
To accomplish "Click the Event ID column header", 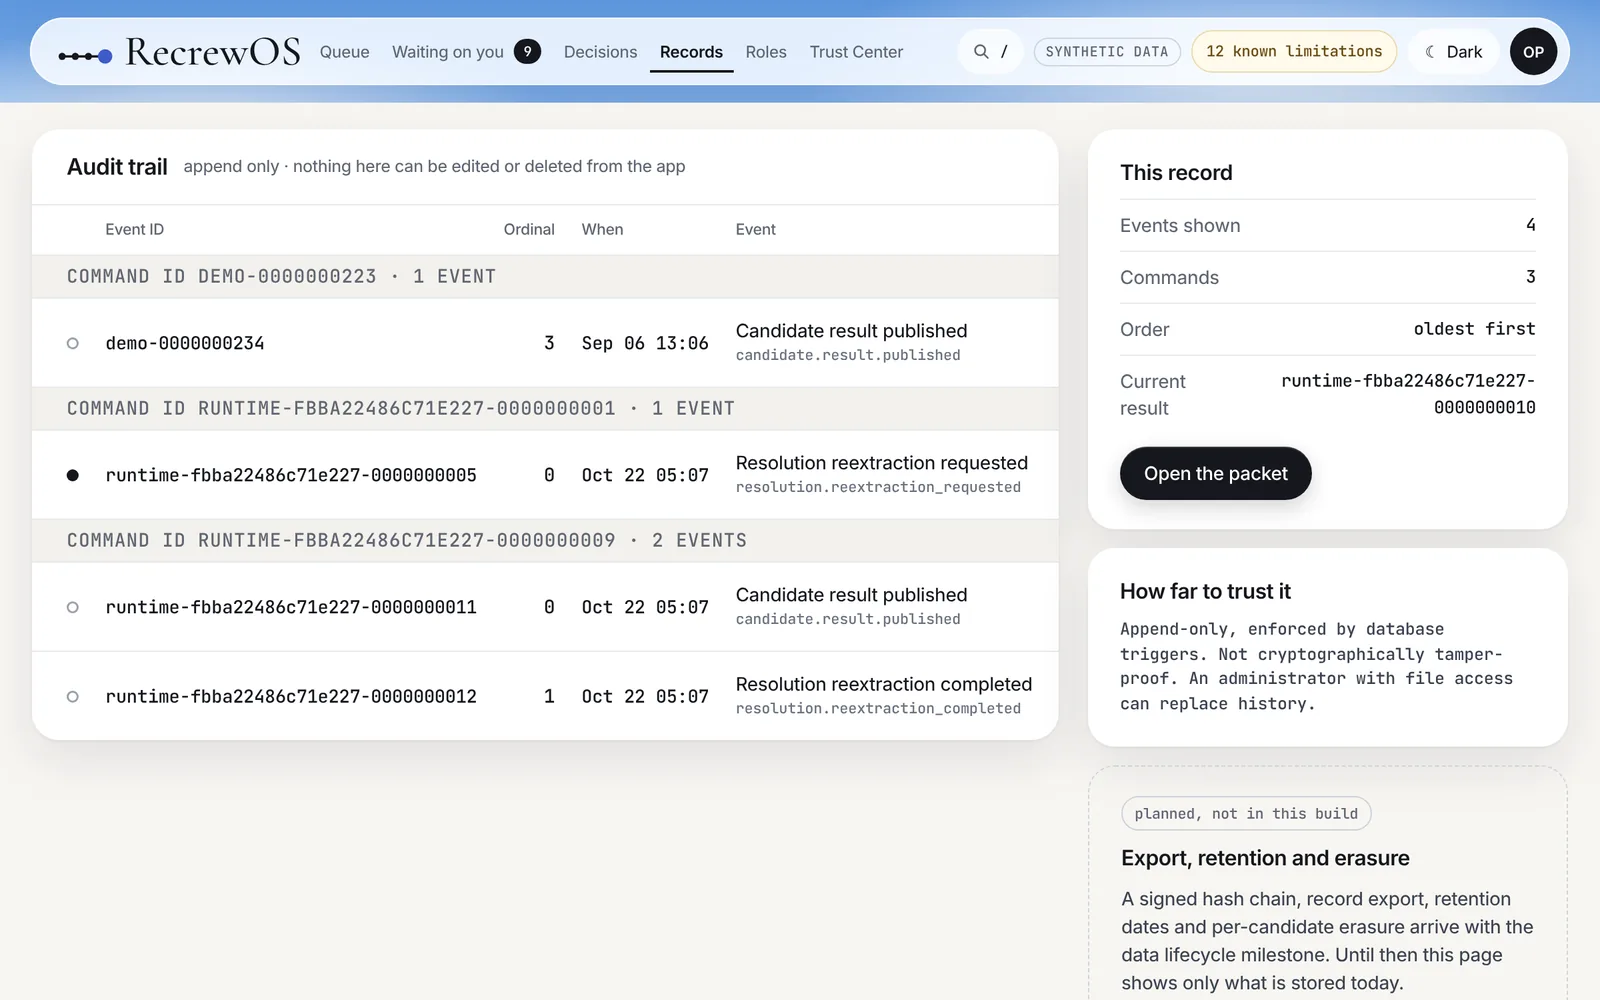I will click(x=134, y=229).
